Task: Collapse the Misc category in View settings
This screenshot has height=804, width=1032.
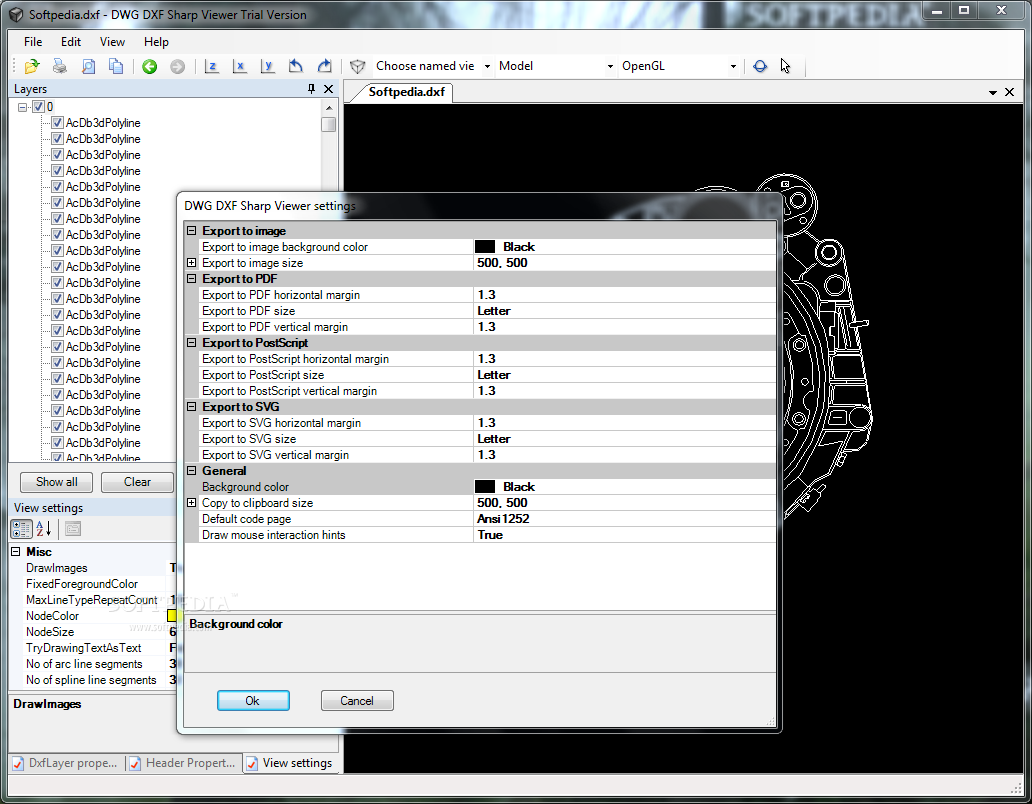Action: (16, 551)
